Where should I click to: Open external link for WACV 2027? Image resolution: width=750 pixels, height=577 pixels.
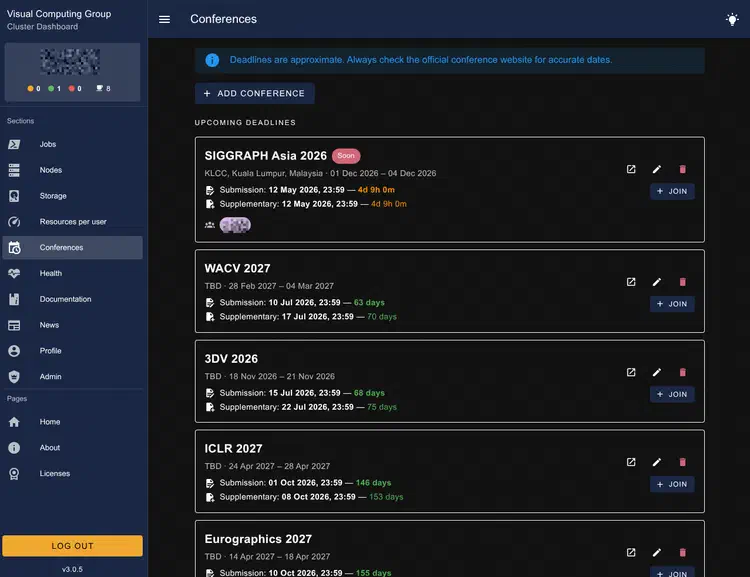pyautogui.click(x=631, y=282)
